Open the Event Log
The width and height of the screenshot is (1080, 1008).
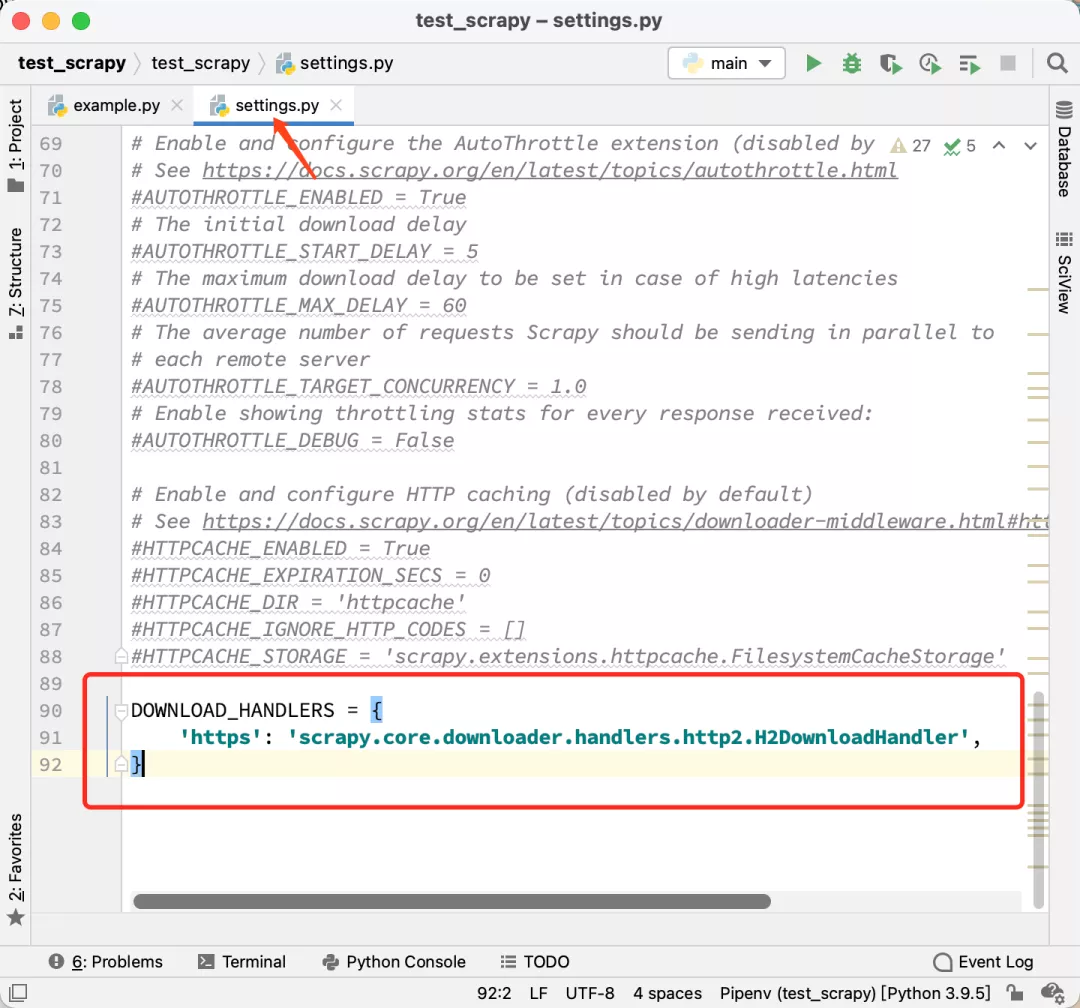[x=983, y=962]
